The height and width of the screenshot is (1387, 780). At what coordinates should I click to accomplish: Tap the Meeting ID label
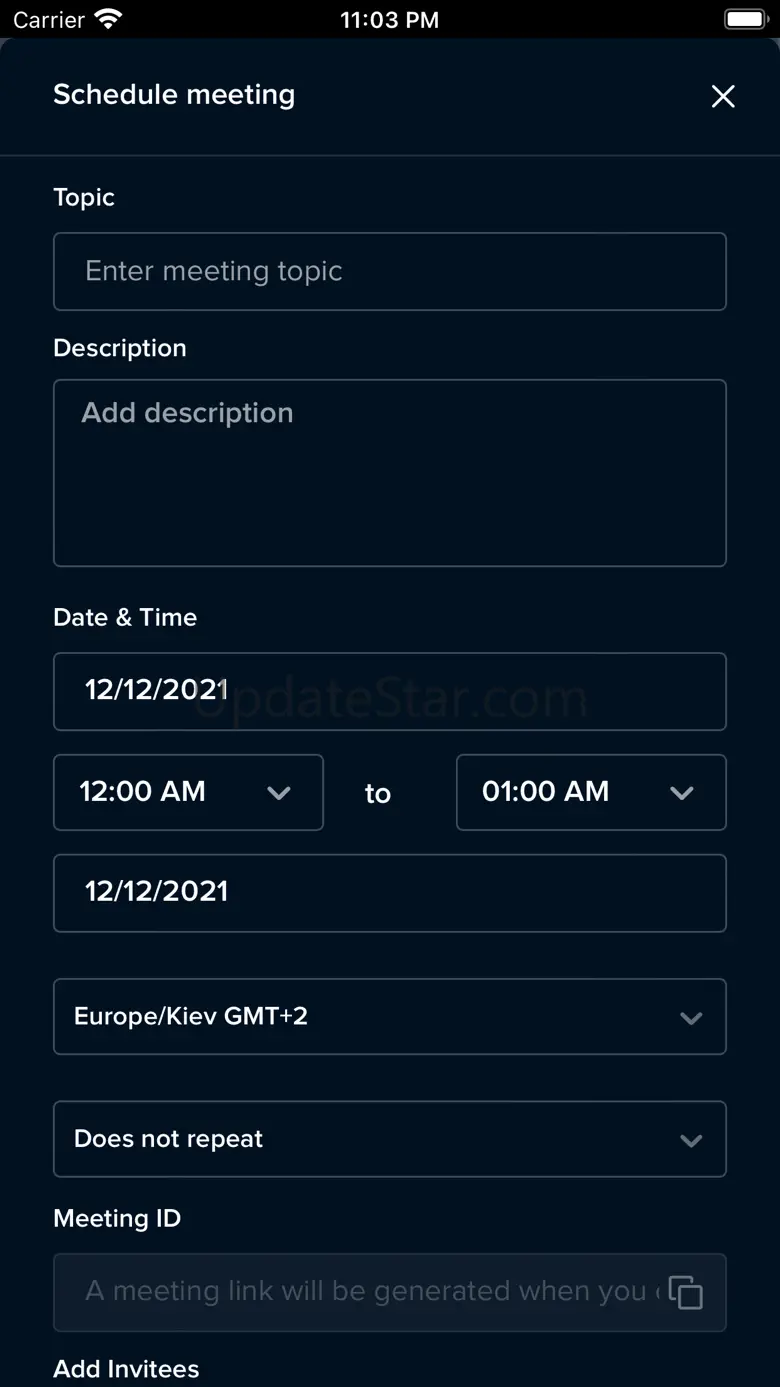(117, 1218)
